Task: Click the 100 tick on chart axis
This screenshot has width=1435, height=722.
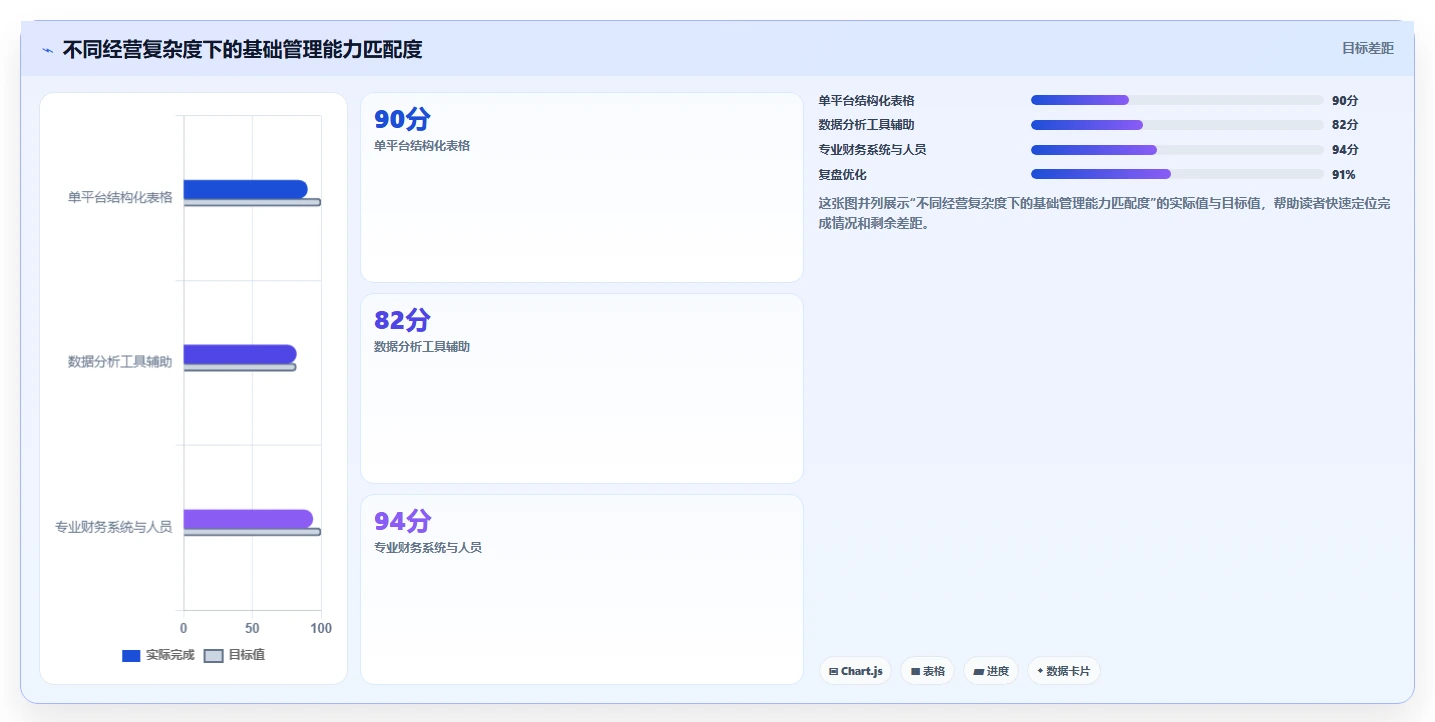Action: click(321, 628)
